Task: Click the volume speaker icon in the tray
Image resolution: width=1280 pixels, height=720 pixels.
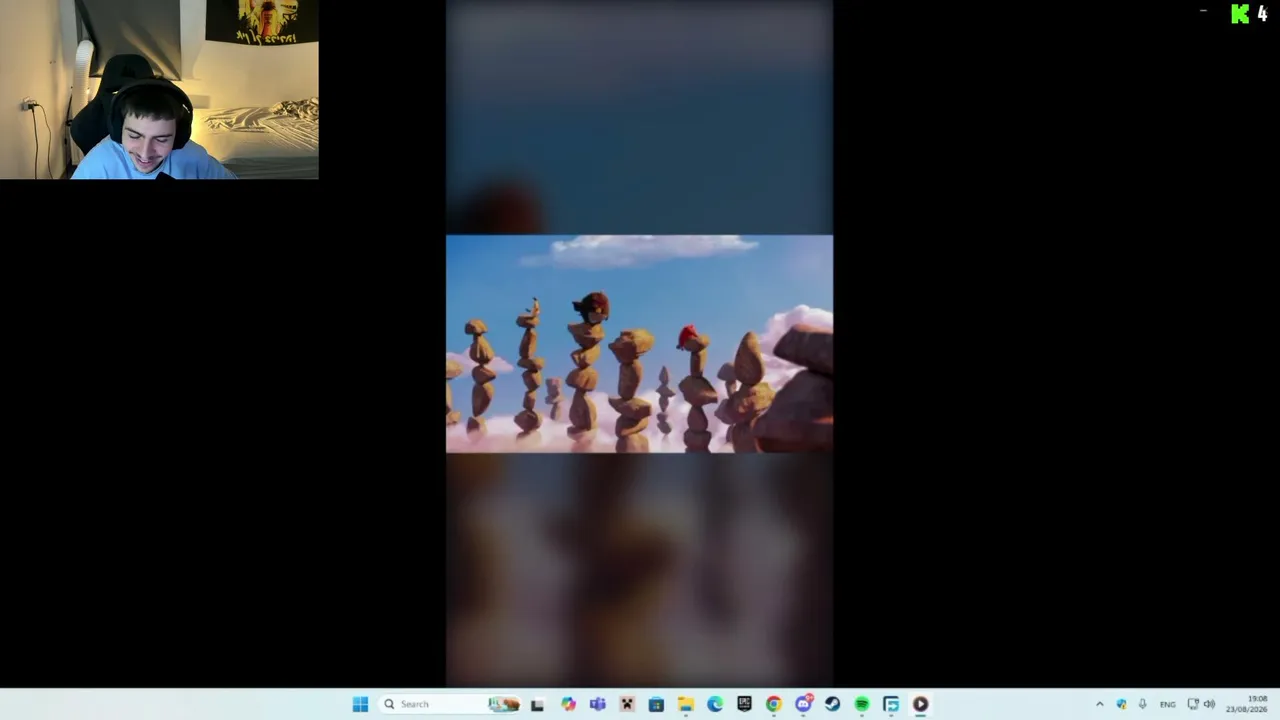Action: pyautogui.click(x=1209, y=704)
